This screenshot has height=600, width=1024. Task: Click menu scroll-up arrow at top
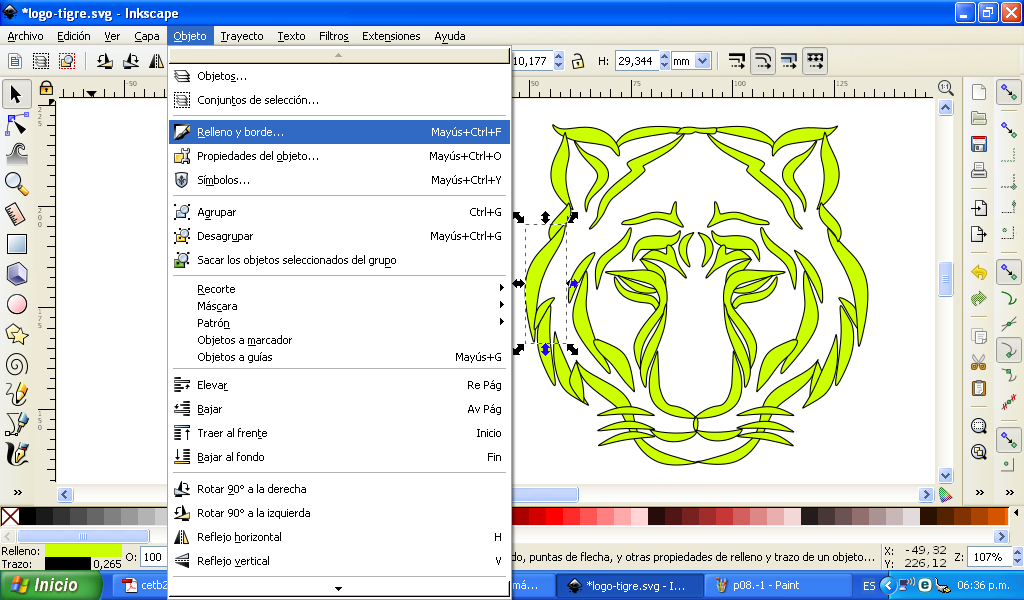pyautogui.click(x=338, y=55)
